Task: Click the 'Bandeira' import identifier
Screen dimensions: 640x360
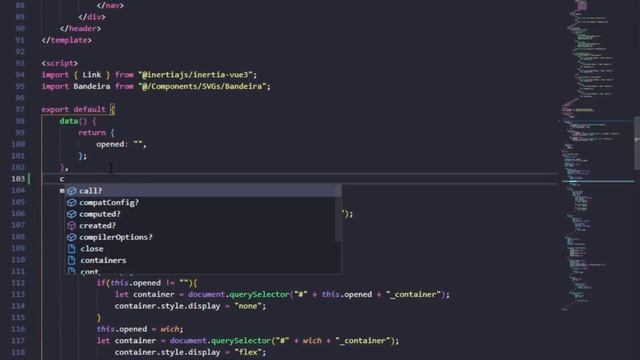Action: tap(92, 86)
